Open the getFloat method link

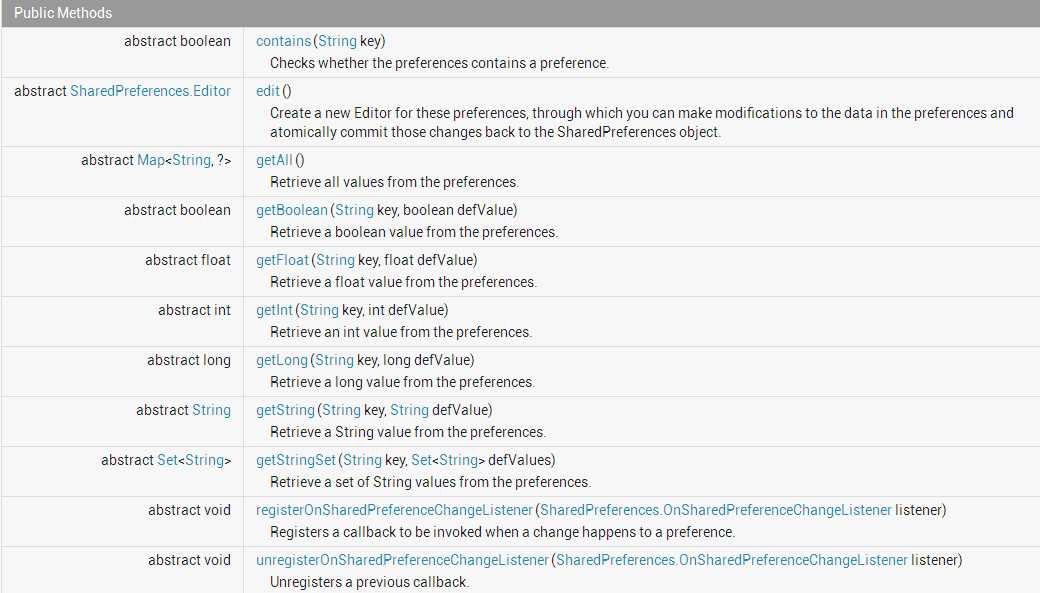(283, 260)
